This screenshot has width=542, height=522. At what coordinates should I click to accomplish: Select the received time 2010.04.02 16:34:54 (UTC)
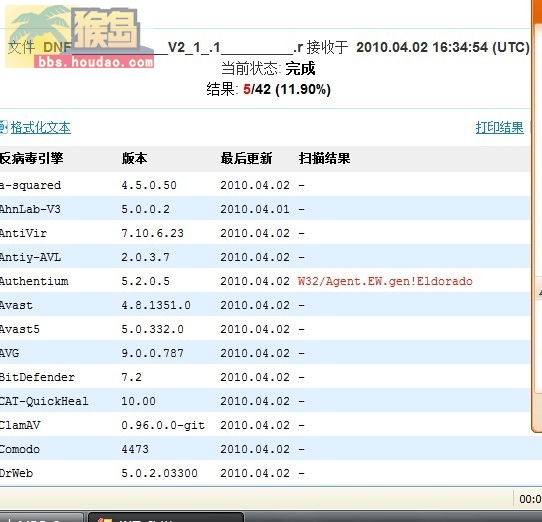(x=443, y=47)
